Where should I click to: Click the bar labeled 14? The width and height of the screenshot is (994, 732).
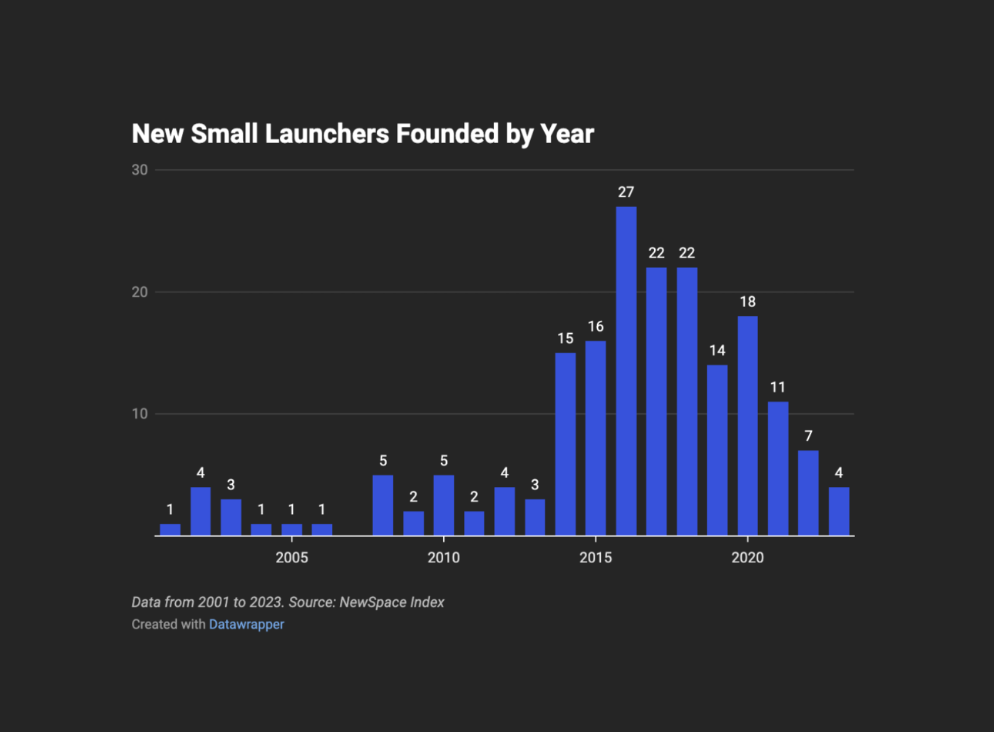[718, 450]
